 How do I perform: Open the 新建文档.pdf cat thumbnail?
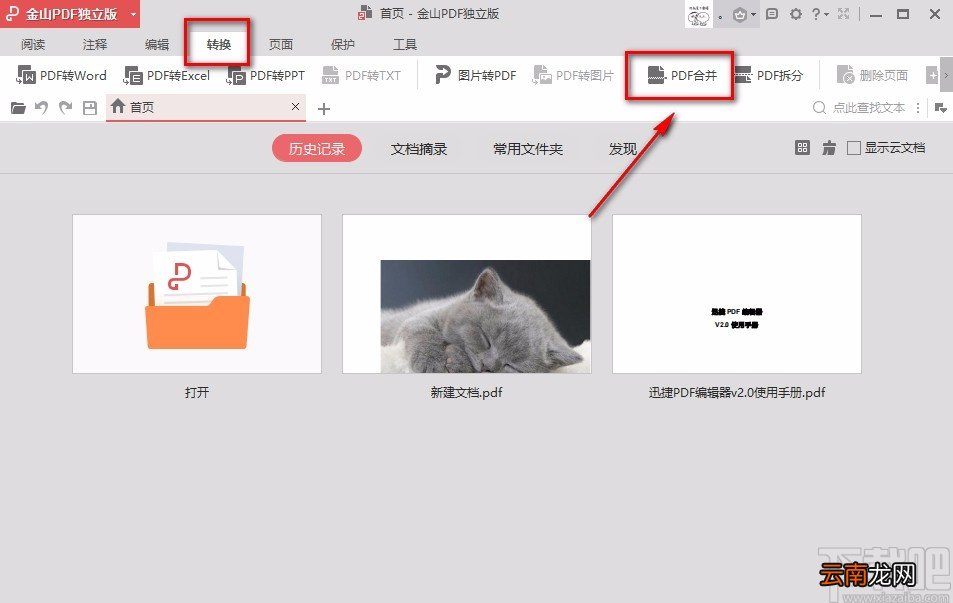coord(467,294)
